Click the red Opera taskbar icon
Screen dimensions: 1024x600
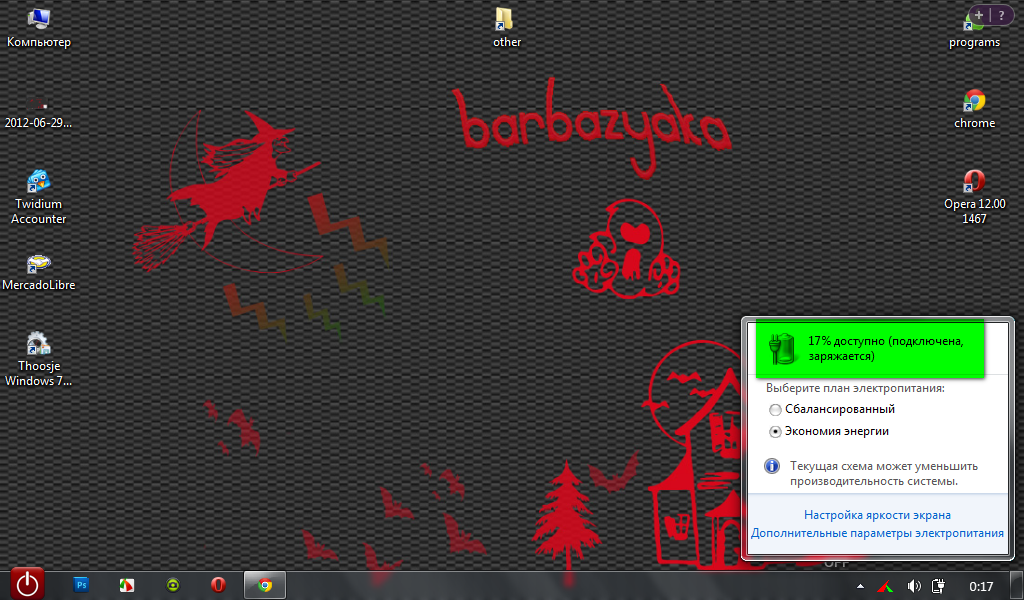tap(218, 585)
